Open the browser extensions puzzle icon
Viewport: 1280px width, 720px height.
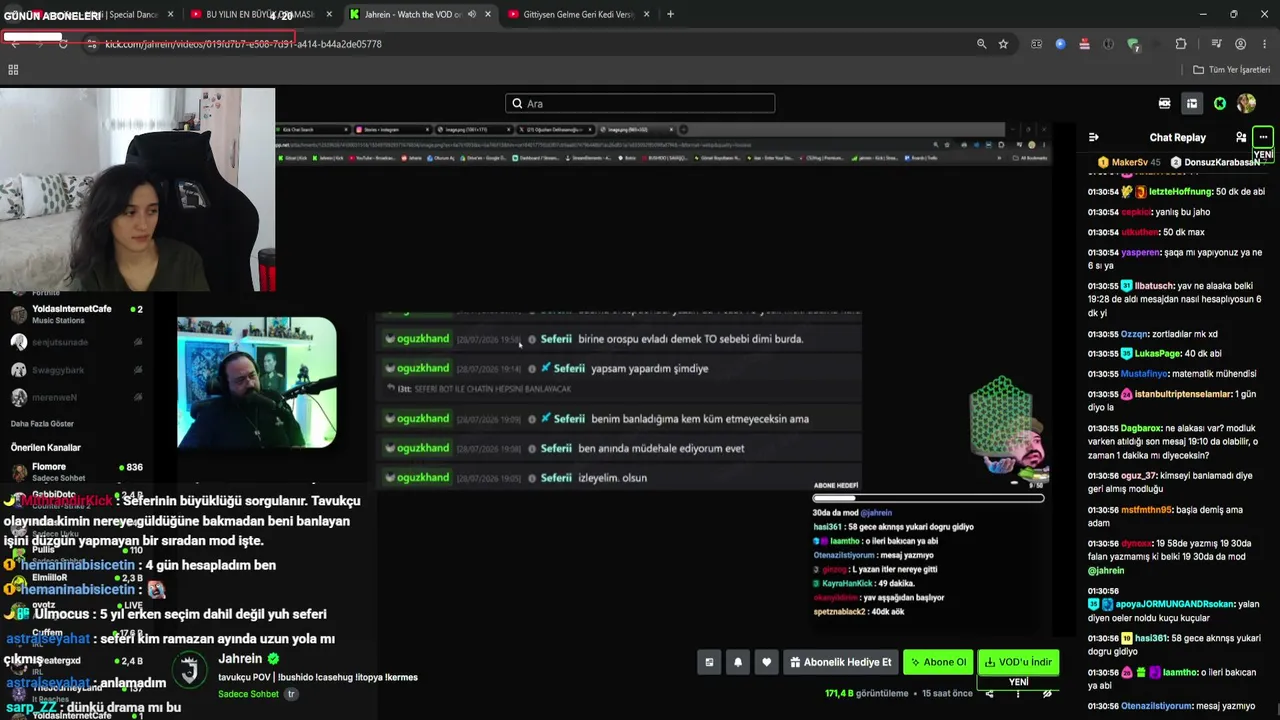[x=1181, y=44]
